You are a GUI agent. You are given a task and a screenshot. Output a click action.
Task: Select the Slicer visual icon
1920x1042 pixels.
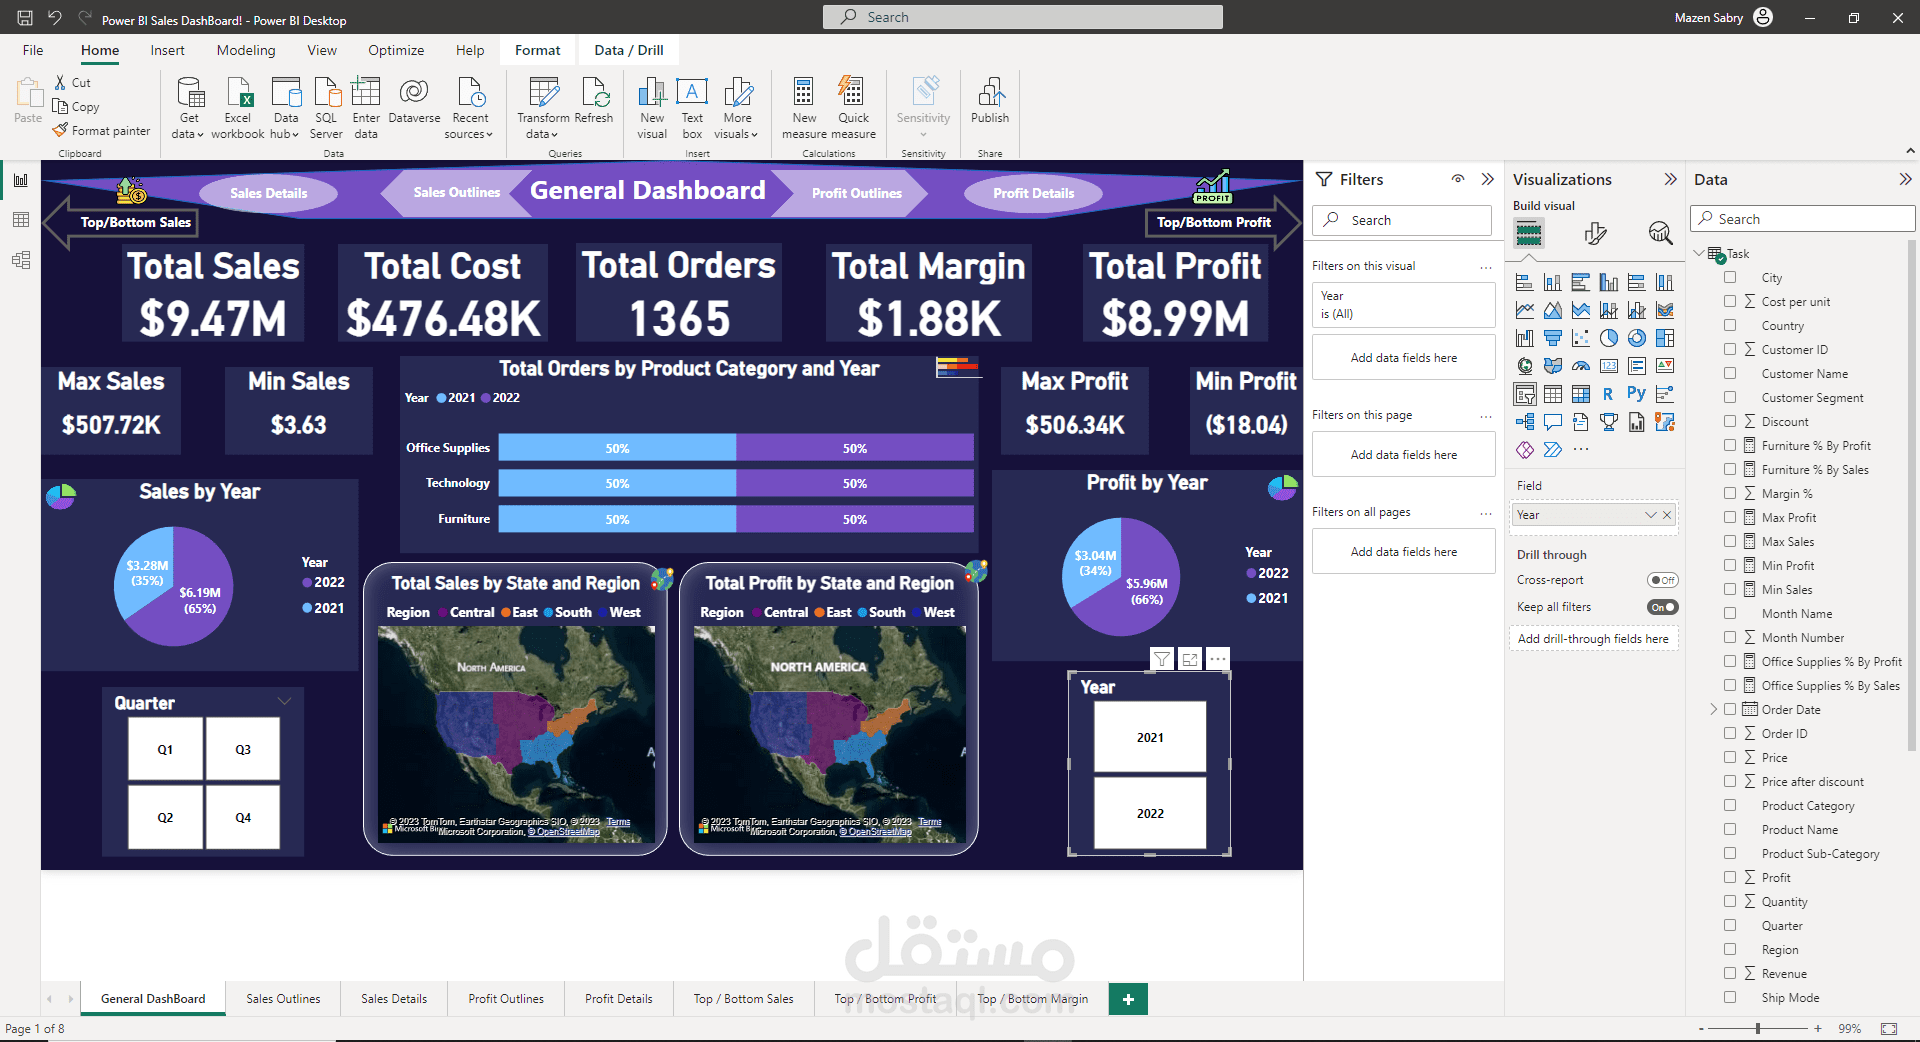coord(1525,394)
